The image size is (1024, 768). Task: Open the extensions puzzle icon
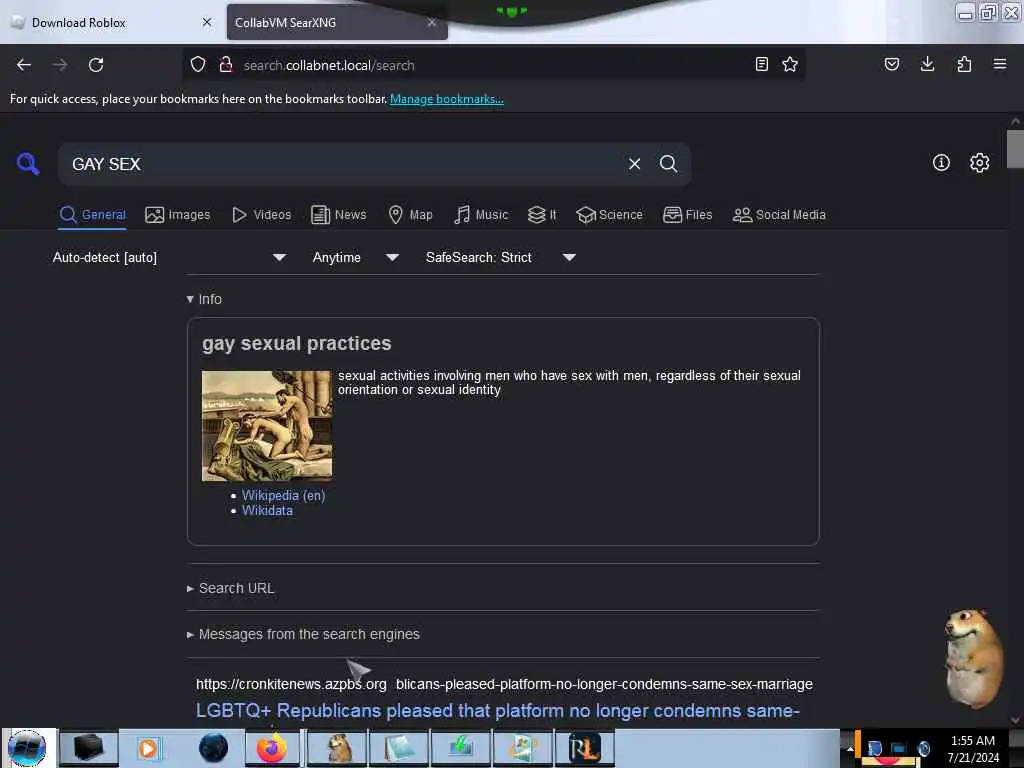[x=964, y=64]
